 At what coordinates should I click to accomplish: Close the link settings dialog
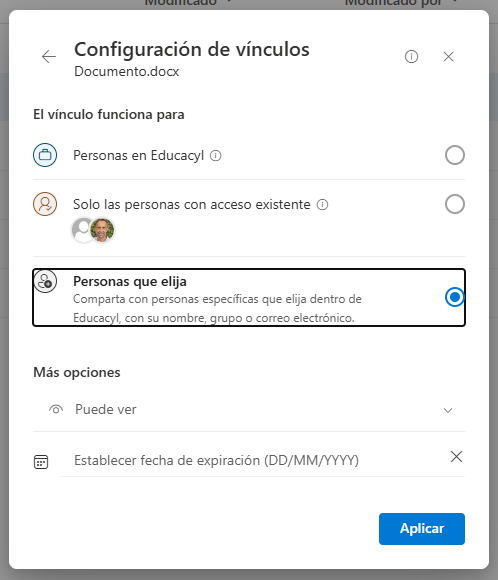pyautogui.click(x=448, y=57)
